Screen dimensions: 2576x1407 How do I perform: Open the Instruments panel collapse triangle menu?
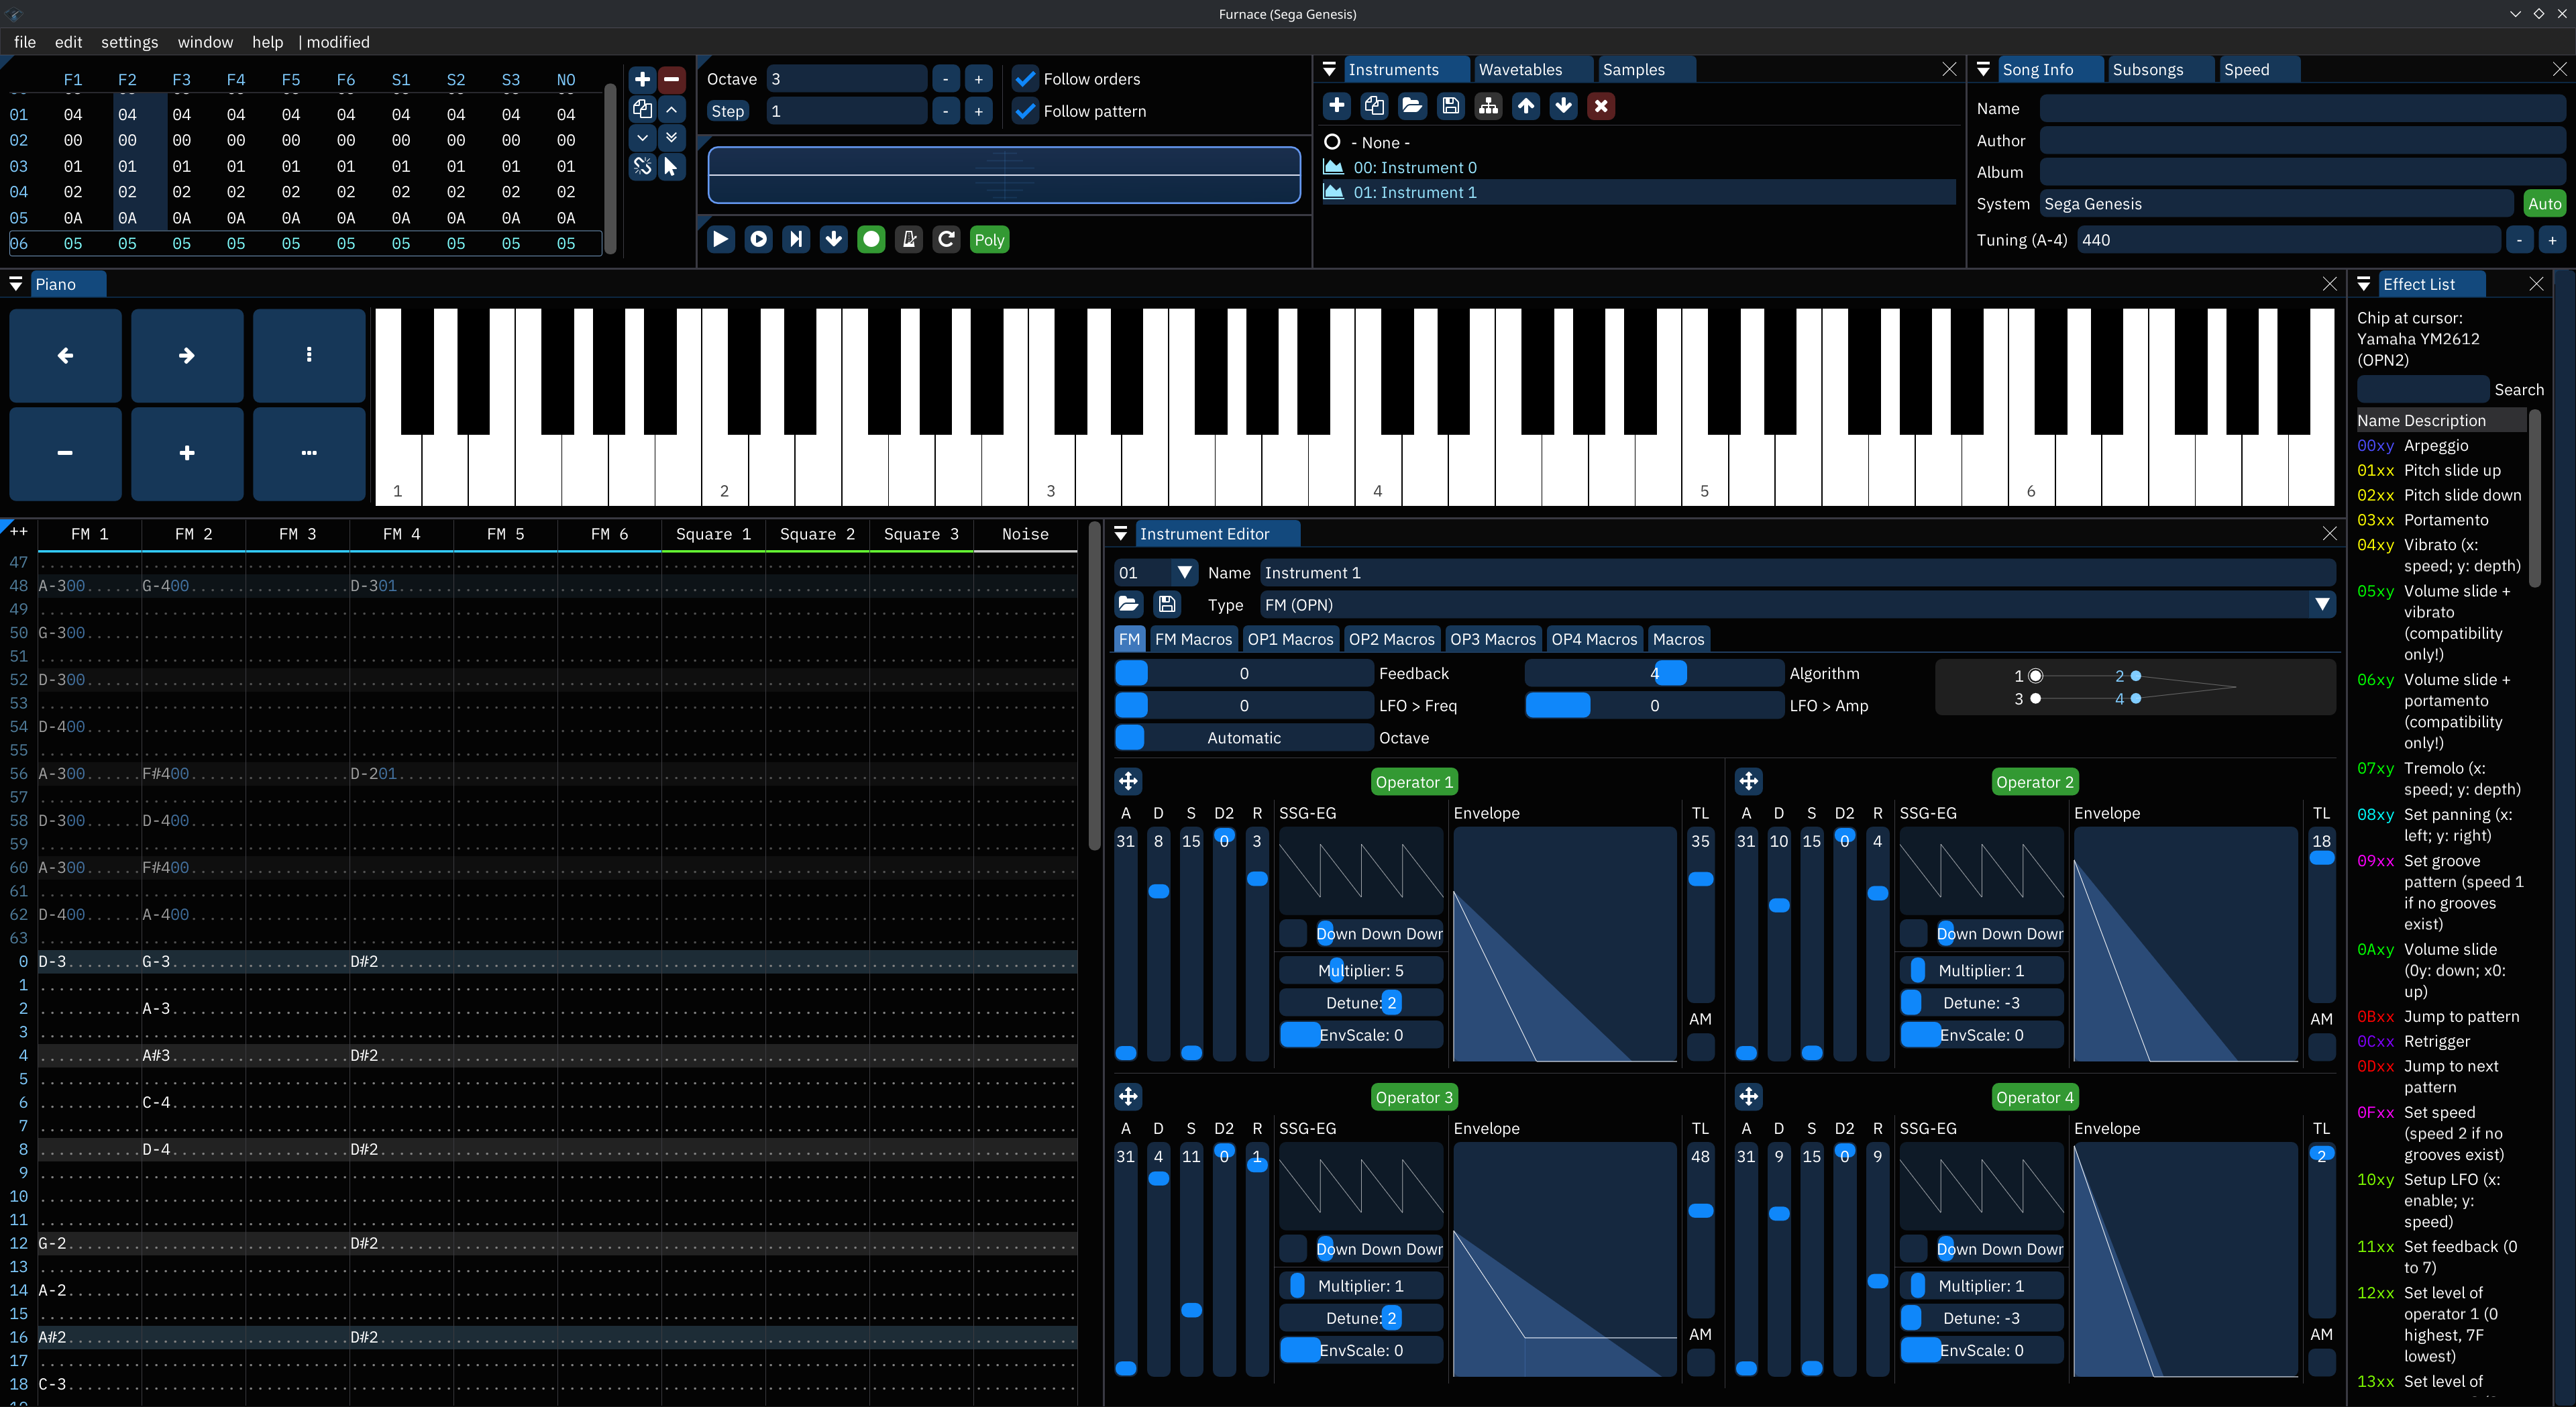click(x=1329, y=69)
